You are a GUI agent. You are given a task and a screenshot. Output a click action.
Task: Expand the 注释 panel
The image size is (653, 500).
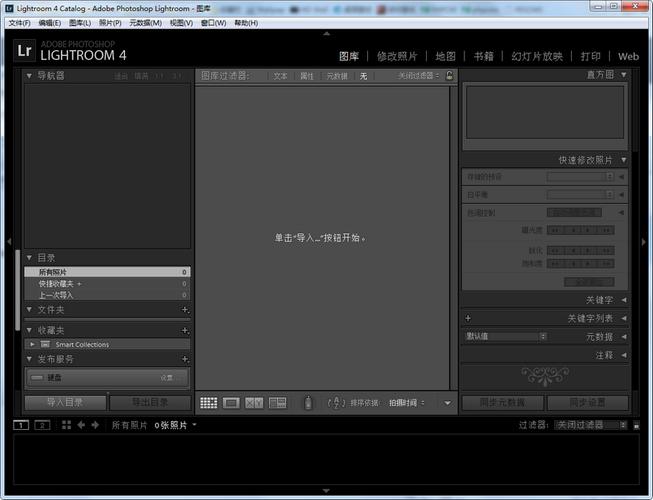click(624, 355)
